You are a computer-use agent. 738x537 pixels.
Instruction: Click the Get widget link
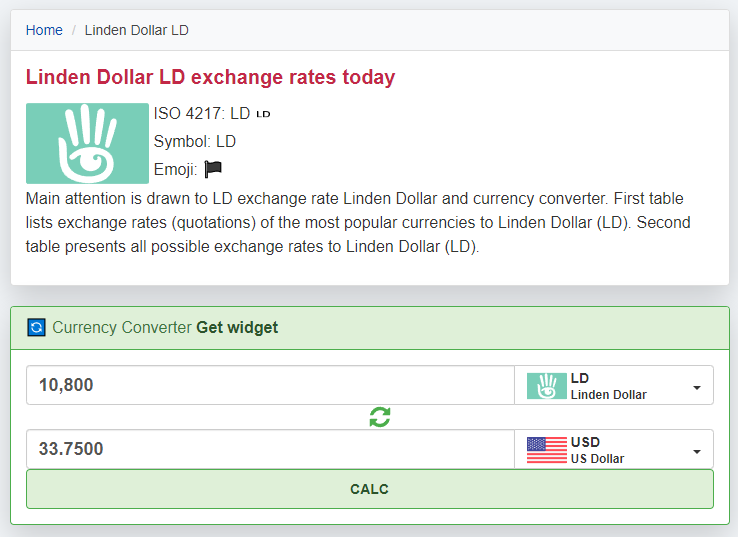237,327
